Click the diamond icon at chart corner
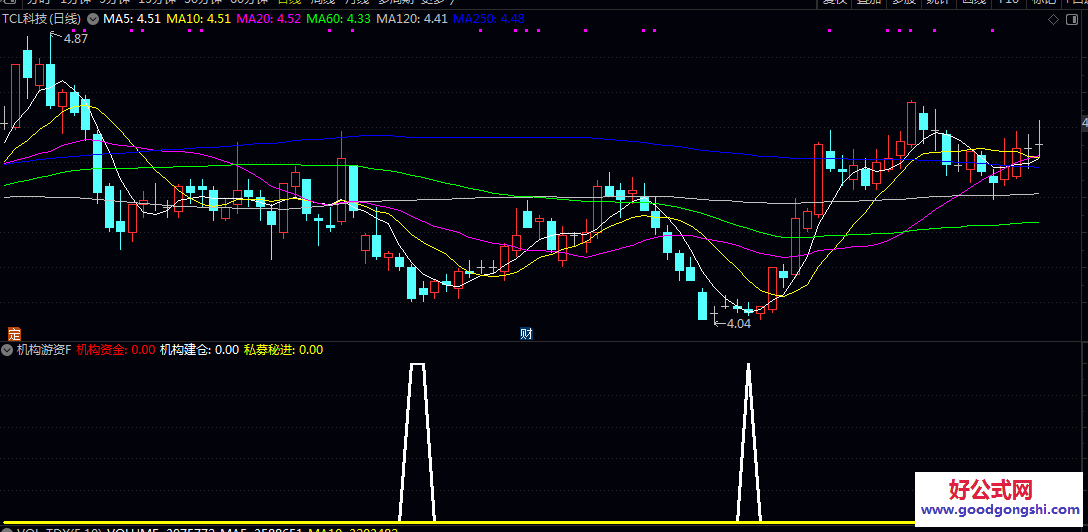 (x=1053, y=19)
